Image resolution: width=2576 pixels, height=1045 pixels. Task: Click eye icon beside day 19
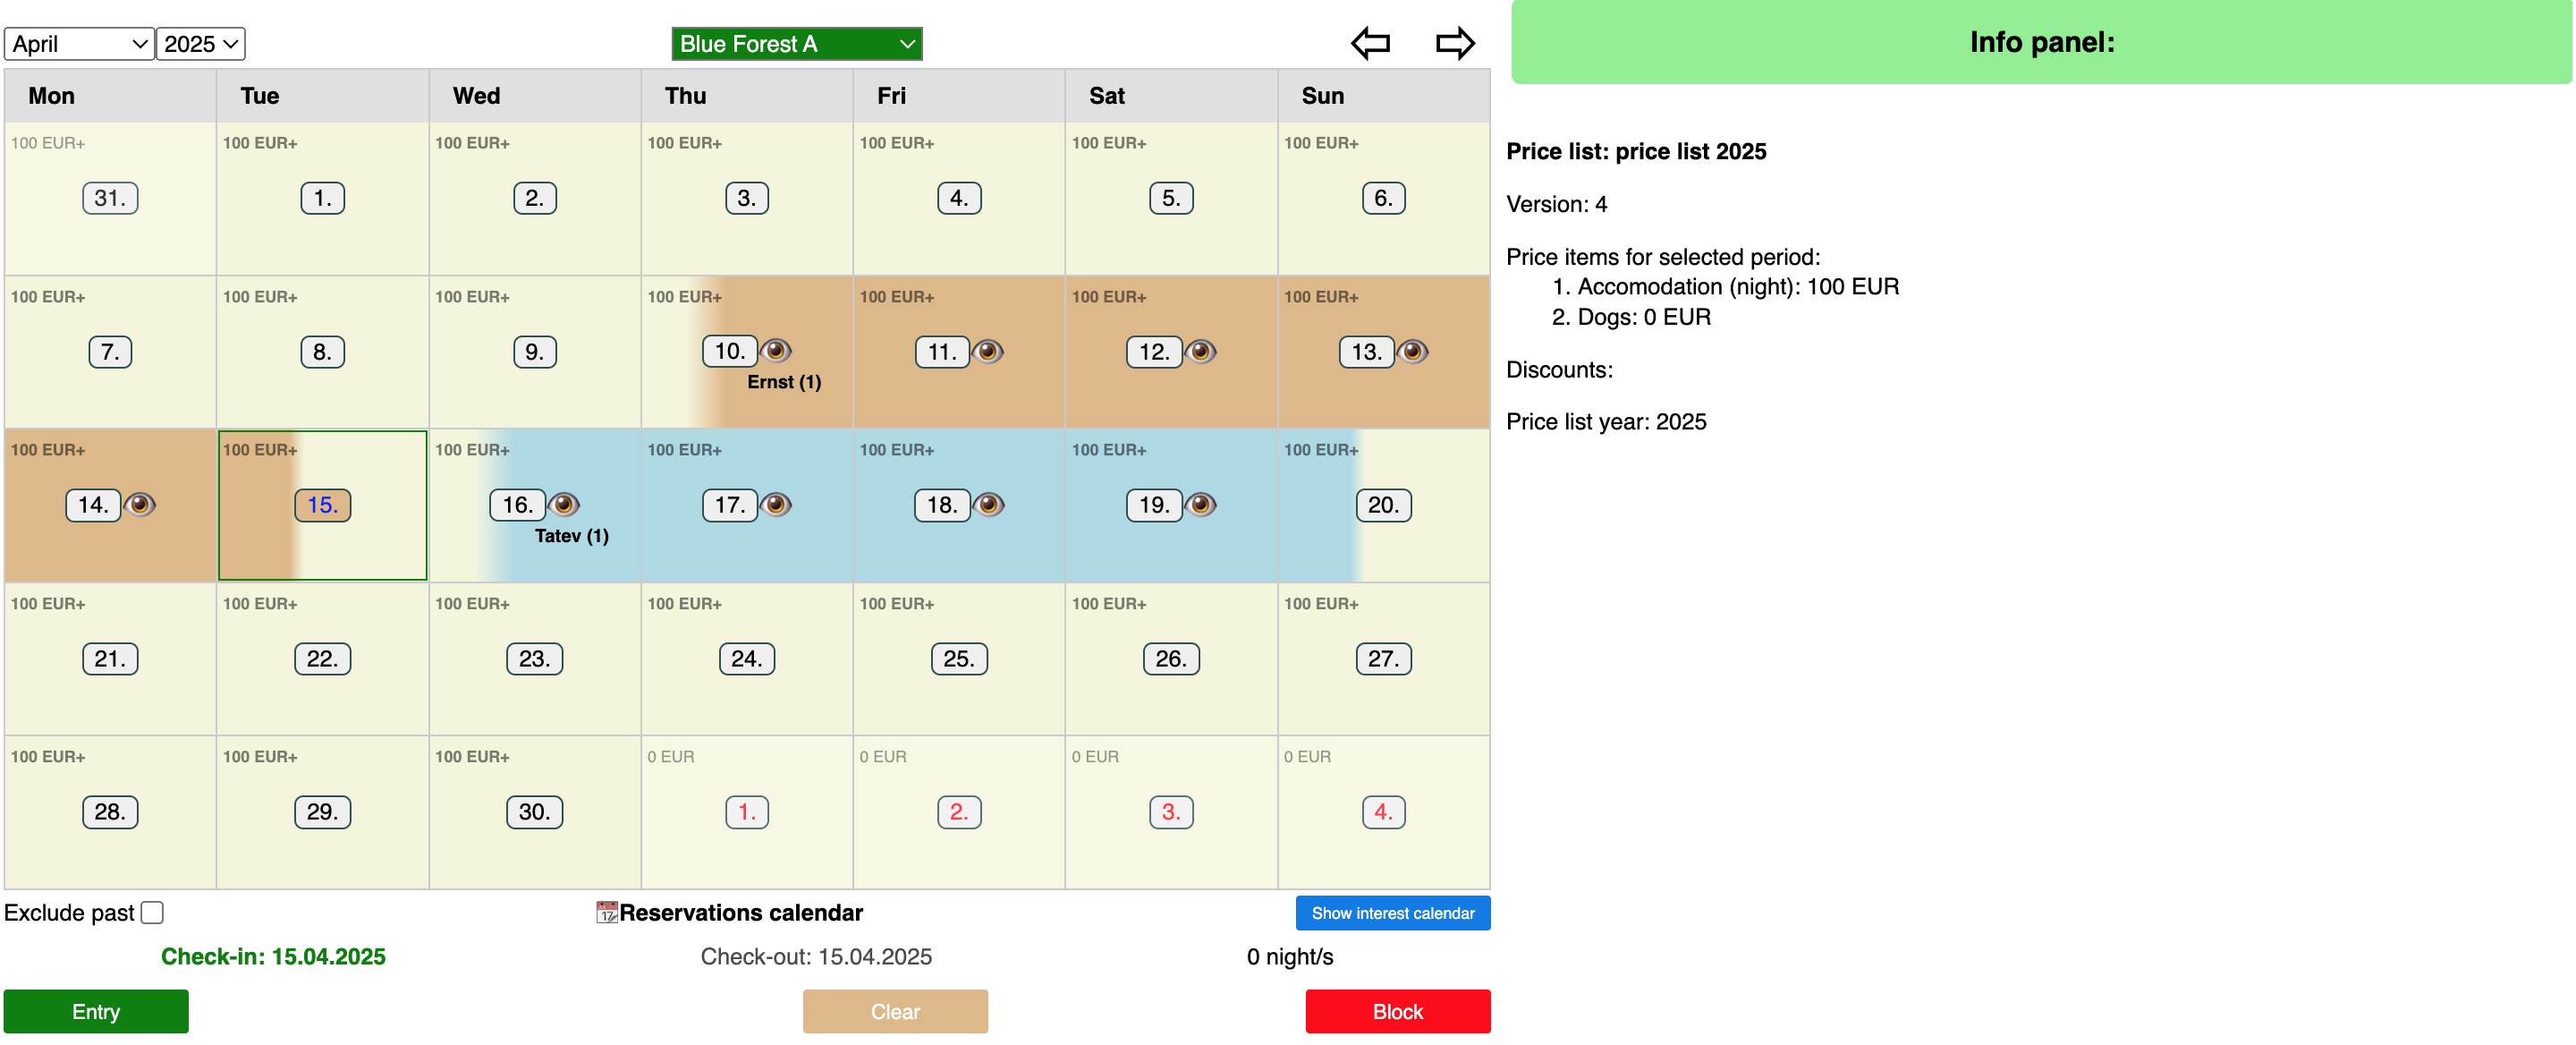pos(1200,504)
